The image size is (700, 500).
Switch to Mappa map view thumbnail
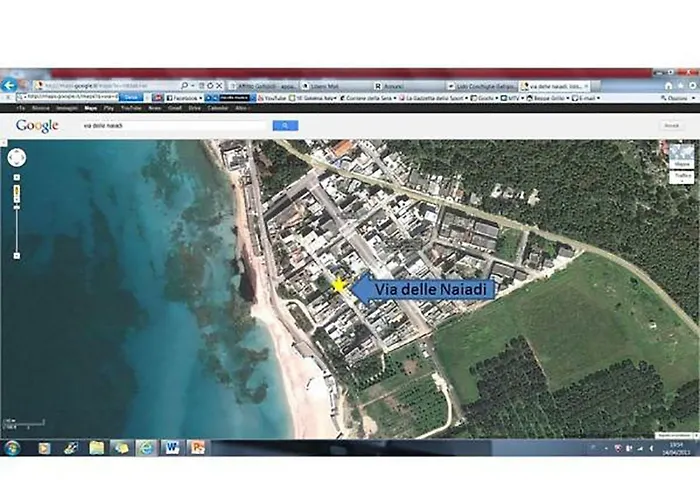682,156
